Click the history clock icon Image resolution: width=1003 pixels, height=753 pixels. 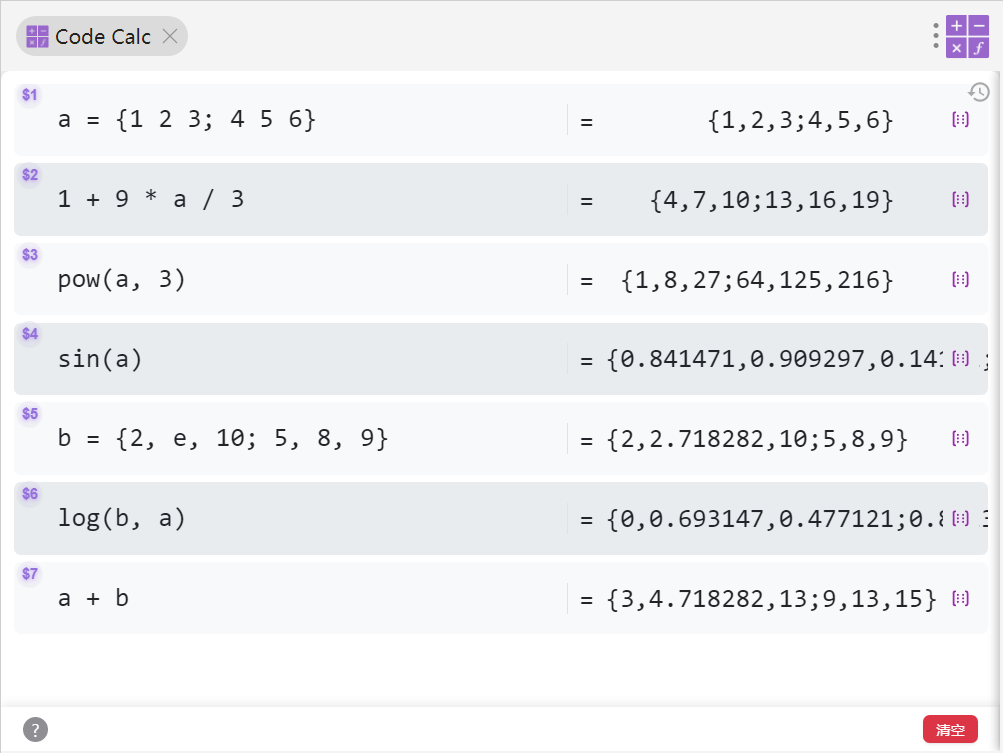[x=979, y=92]
